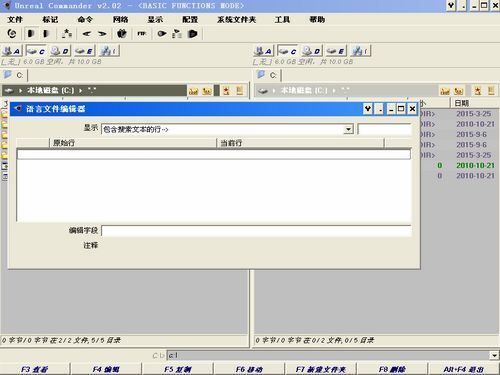Select the C: tab in left panel
Screen dimensions: 500x375
coord(14,75)
